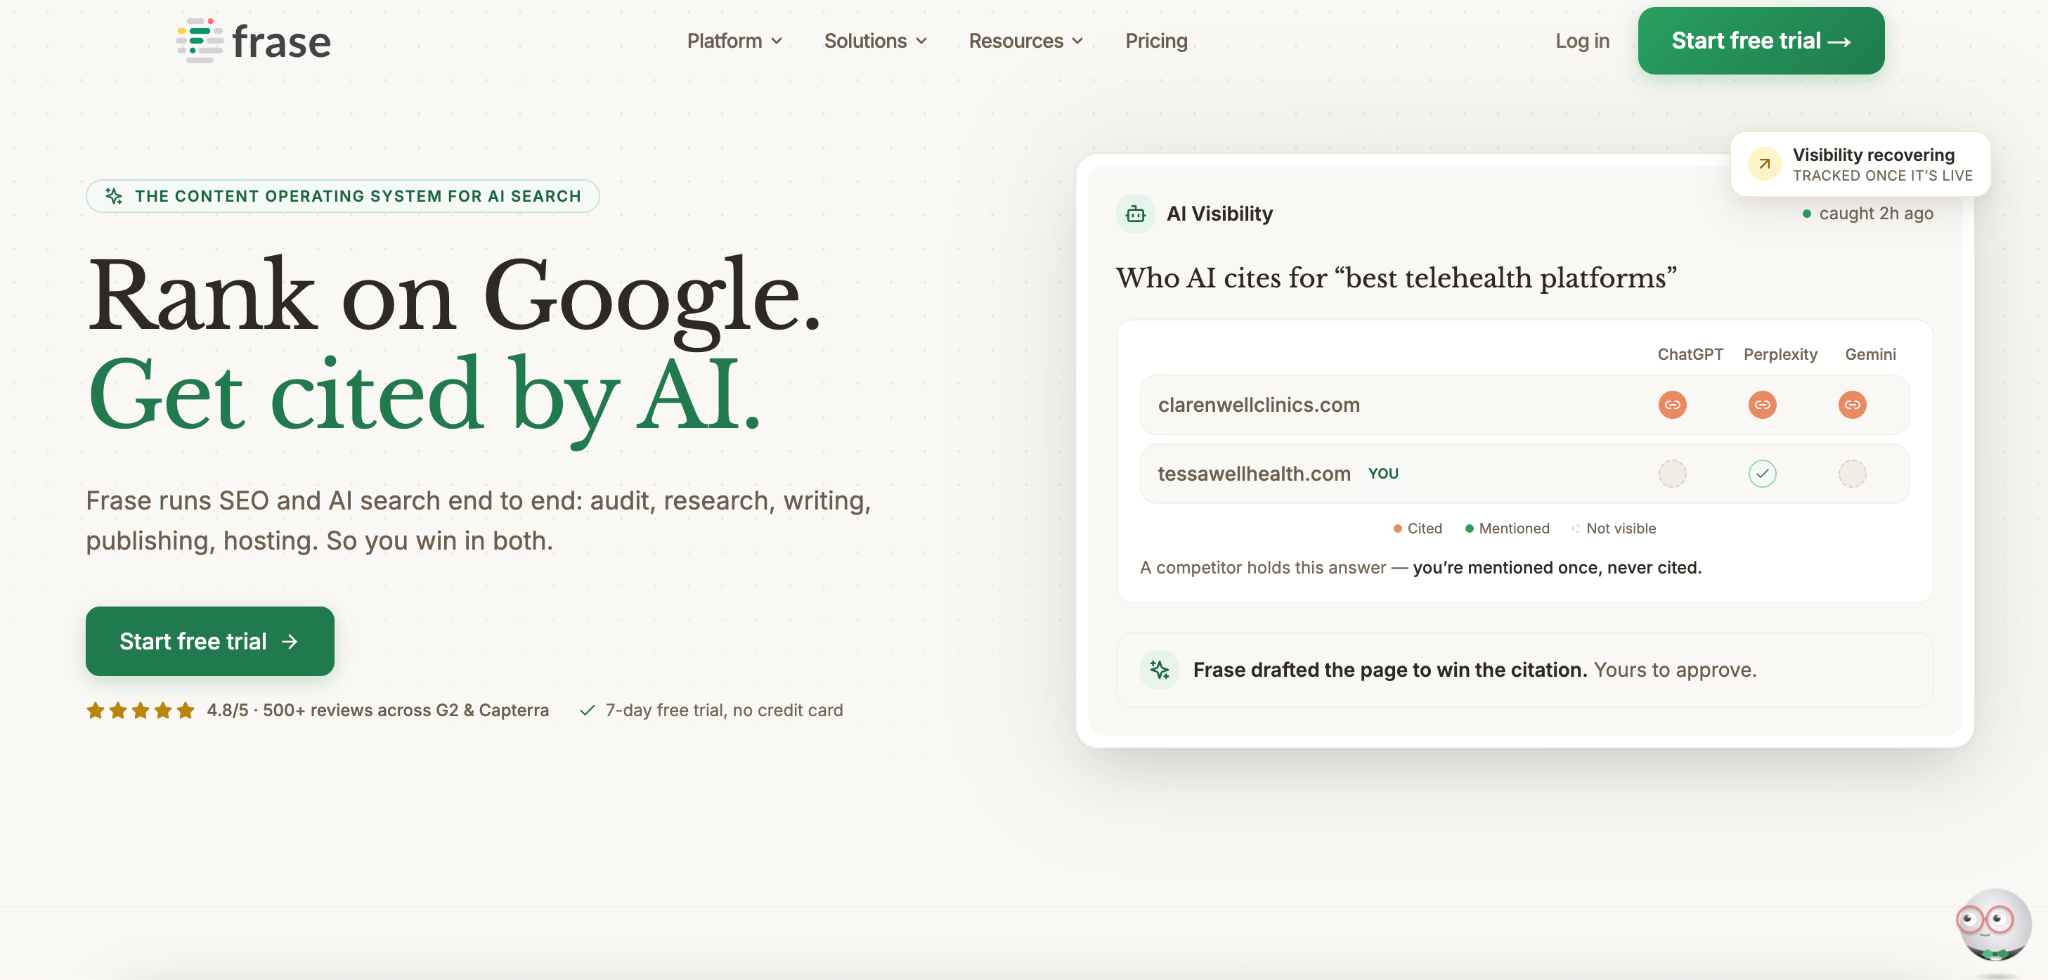Click the Frase logo icon
Screen dimensions: 2048x980
pyautogui.click(x=200, y=41)
